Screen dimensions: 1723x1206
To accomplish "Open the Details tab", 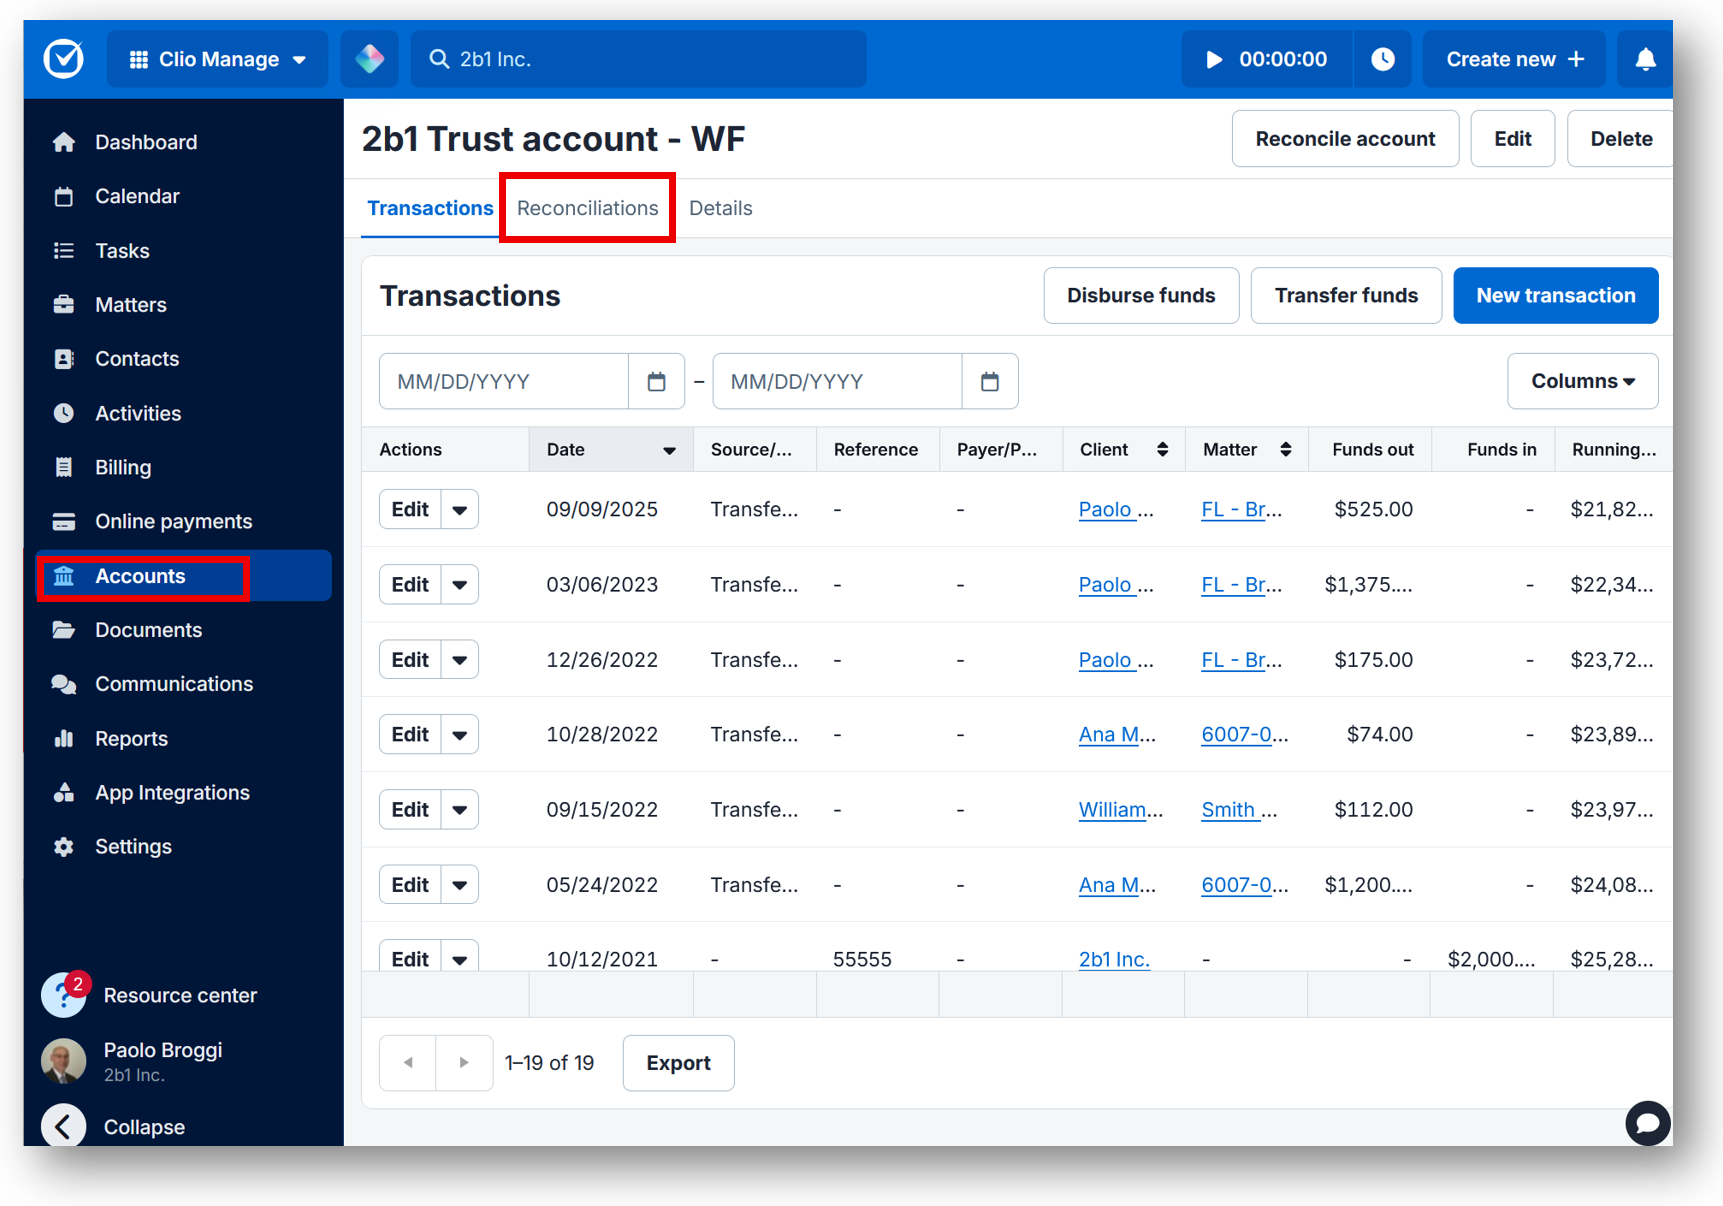I will [x=720, y=208].
